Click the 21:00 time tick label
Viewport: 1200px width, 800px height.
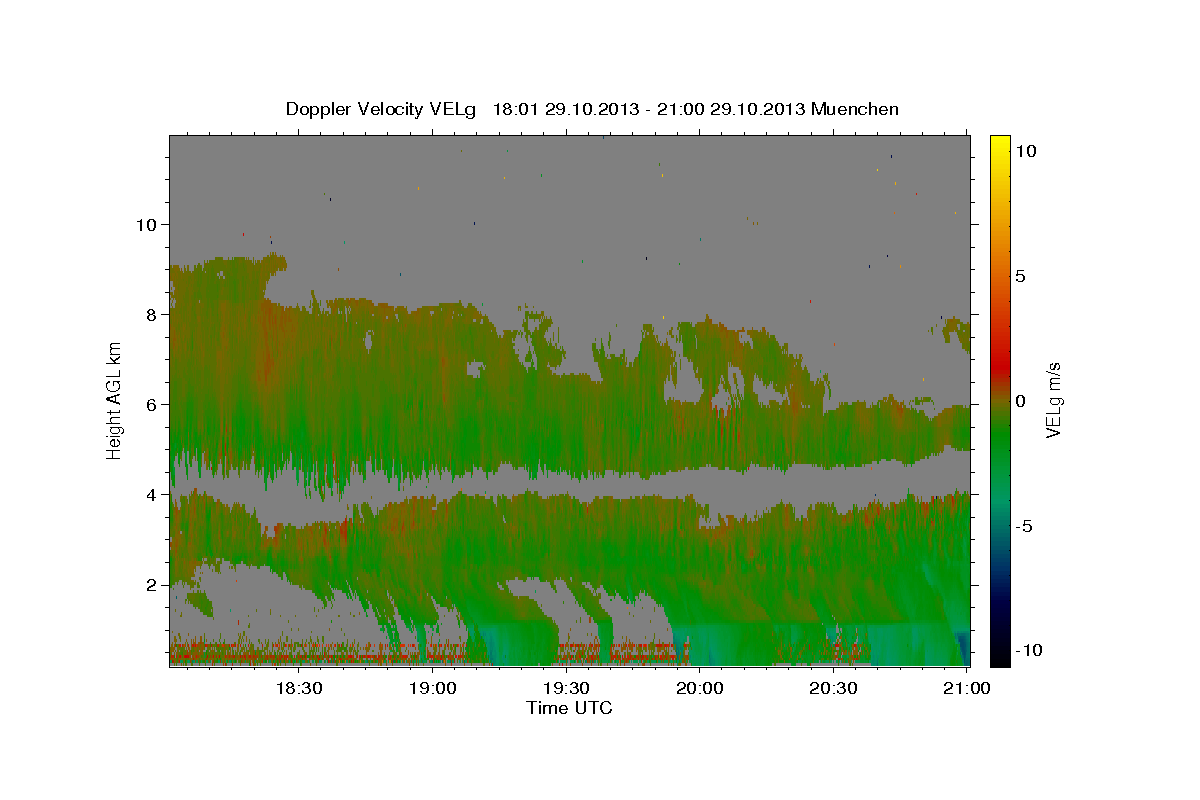point(967,688)
